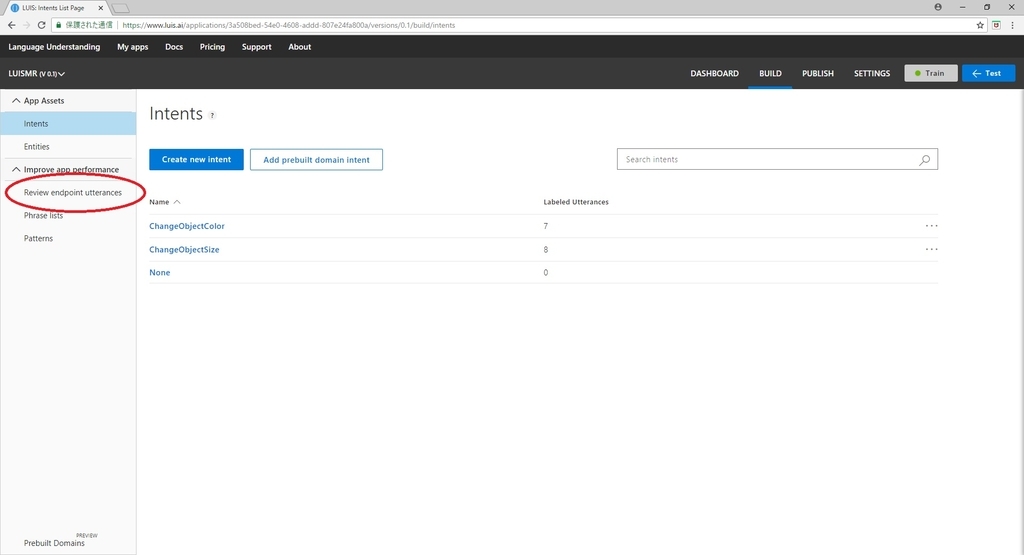
Task: Open the Pricing page
Action: click(212, 47)
